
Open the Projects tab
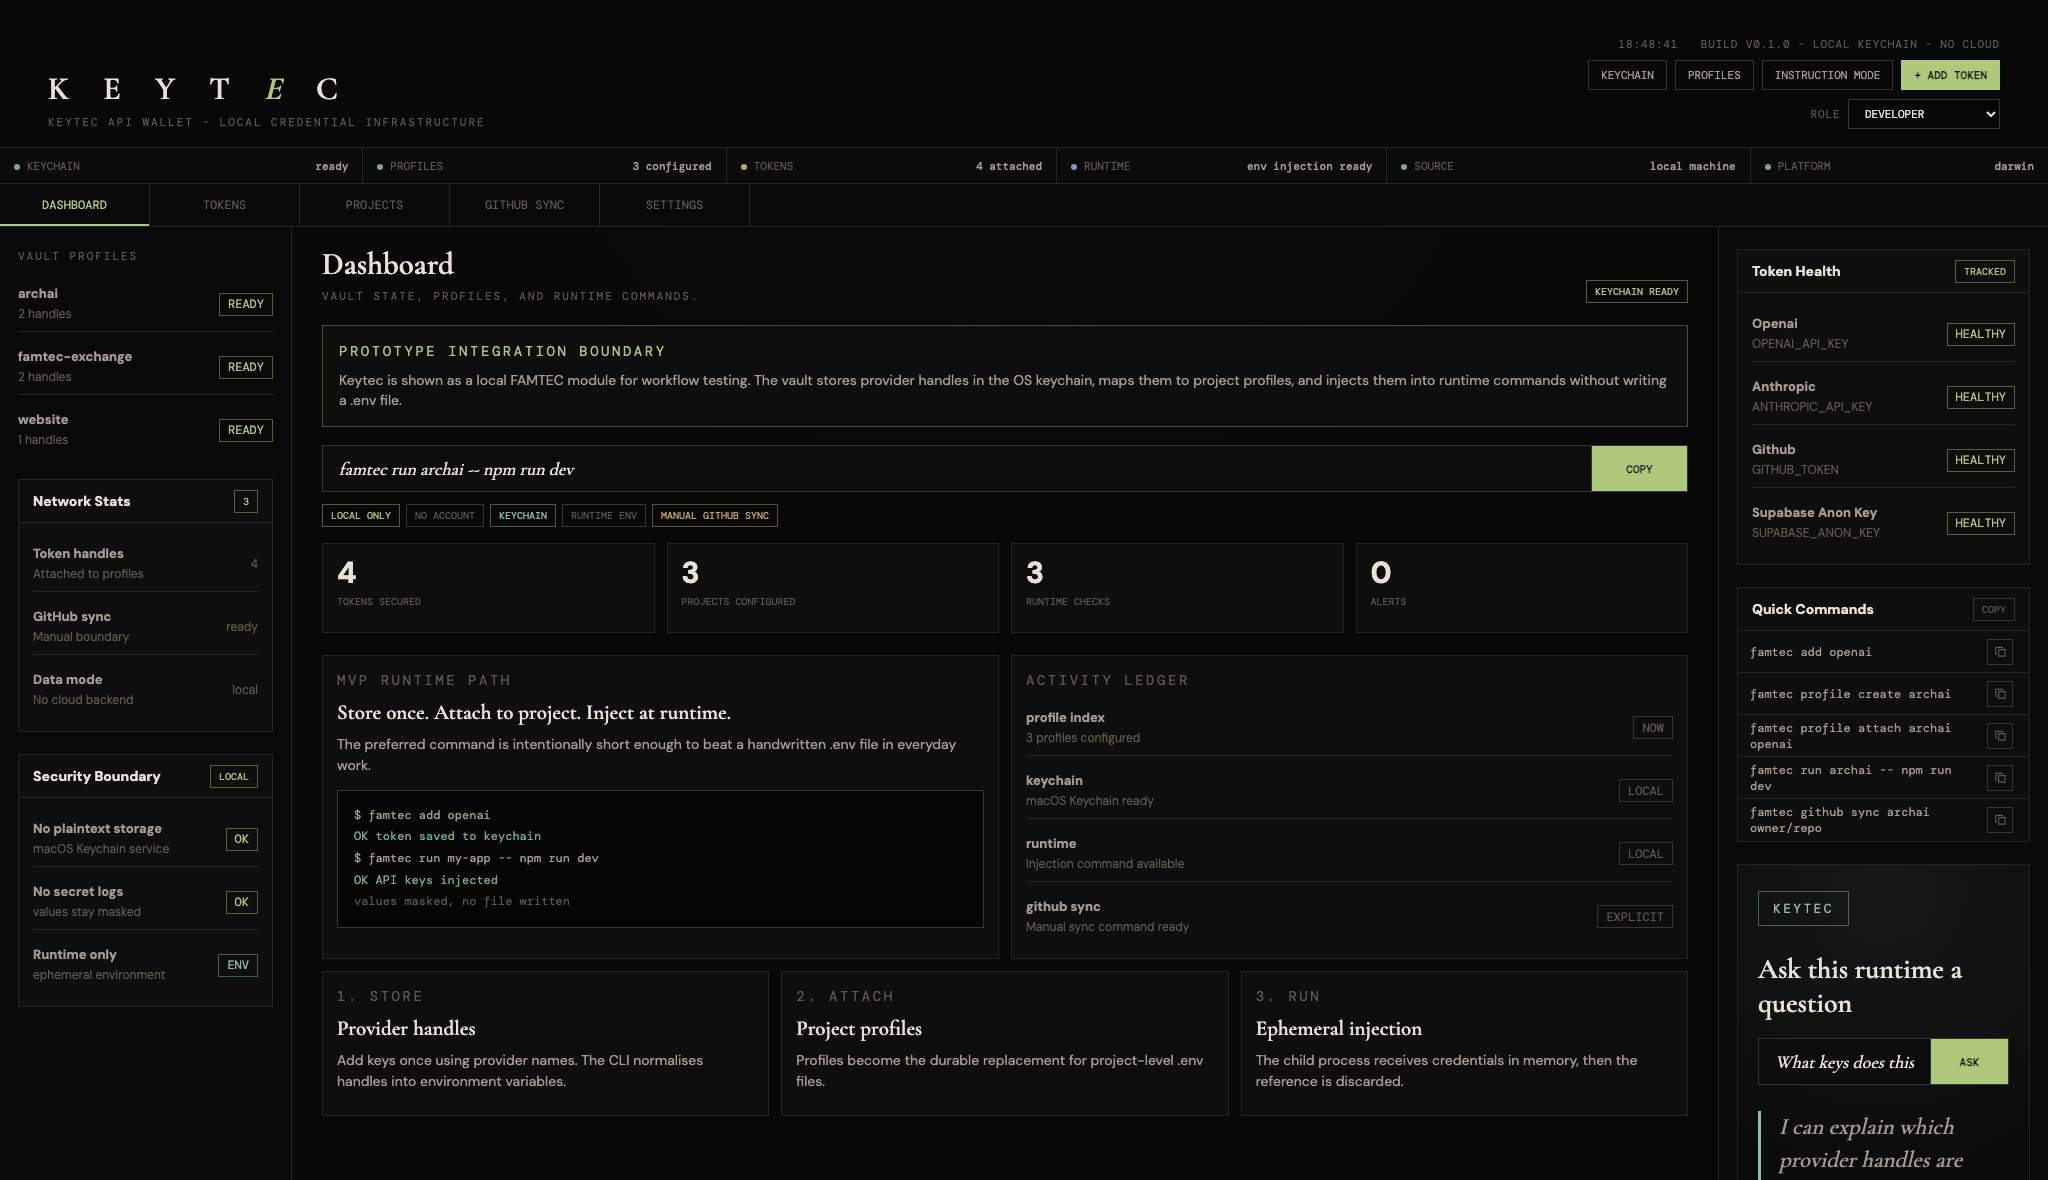[374, 205]
